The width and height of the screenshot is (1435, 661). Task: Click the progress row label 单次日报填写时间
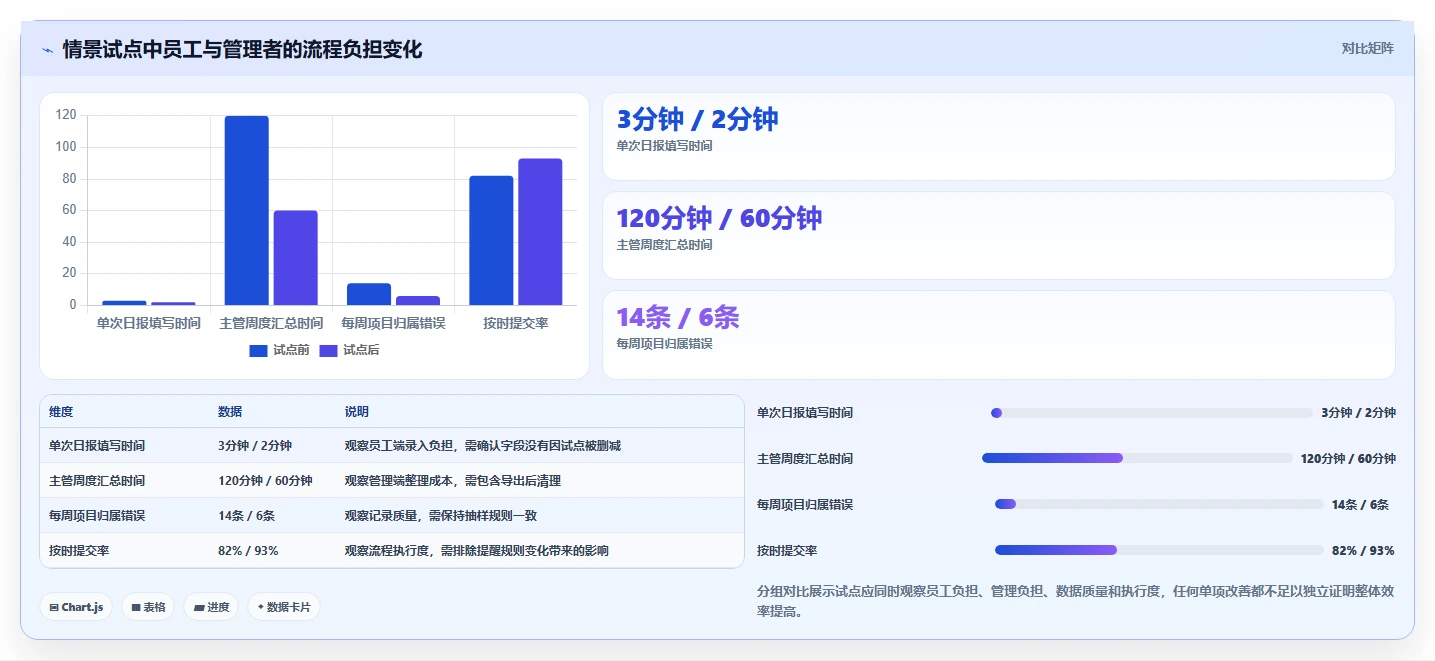805,413
